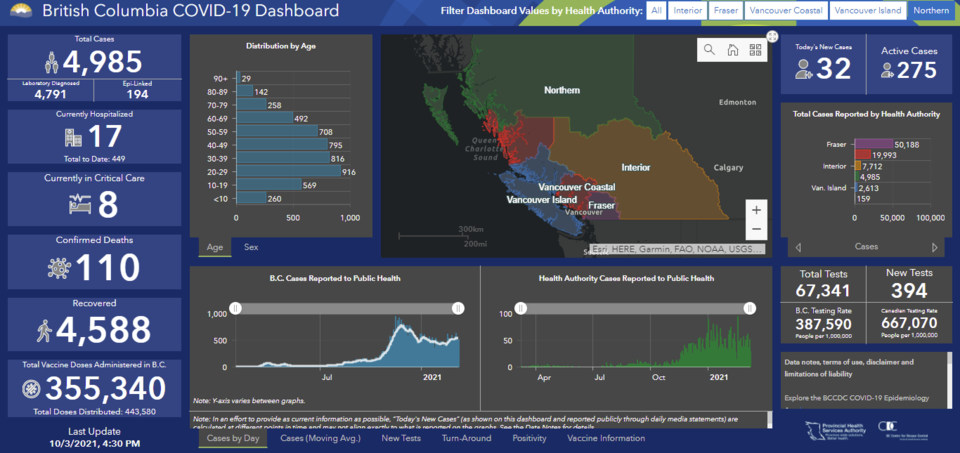Click the Total Tests 67,341 value
This screenshot has height=453, width=960.
(823, 290)
